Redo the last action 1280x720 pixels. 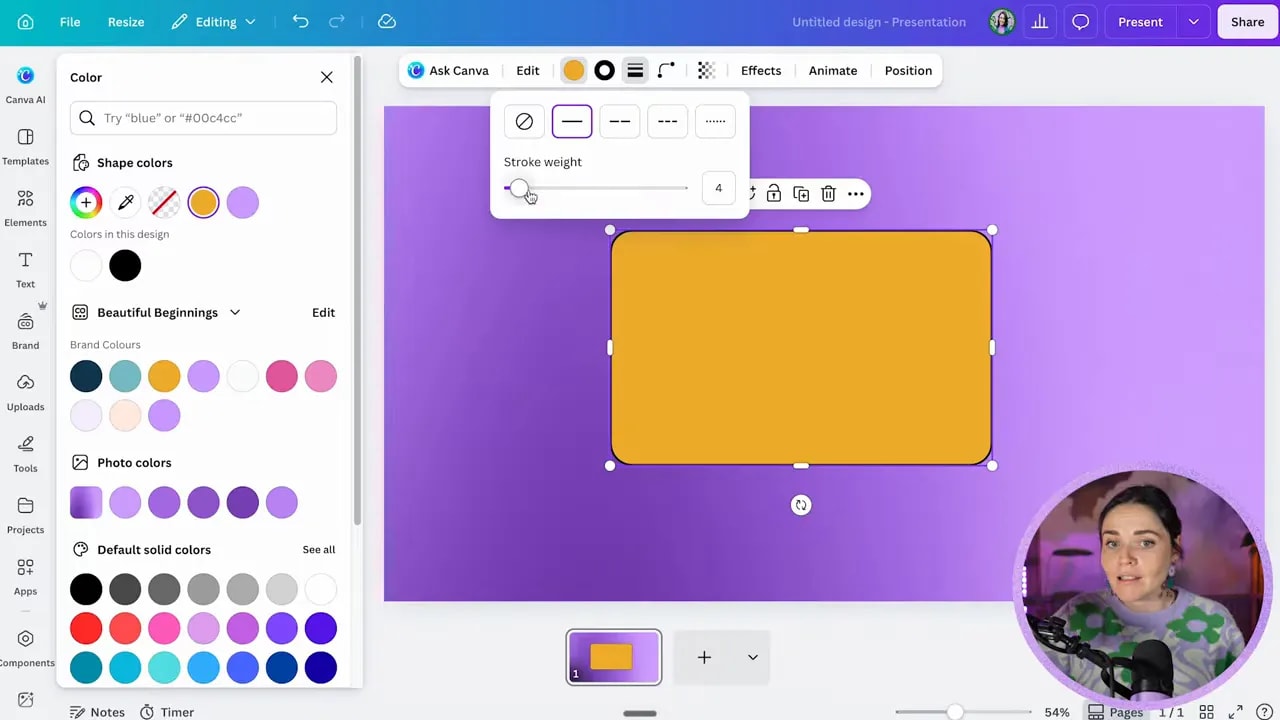(337, 22)
